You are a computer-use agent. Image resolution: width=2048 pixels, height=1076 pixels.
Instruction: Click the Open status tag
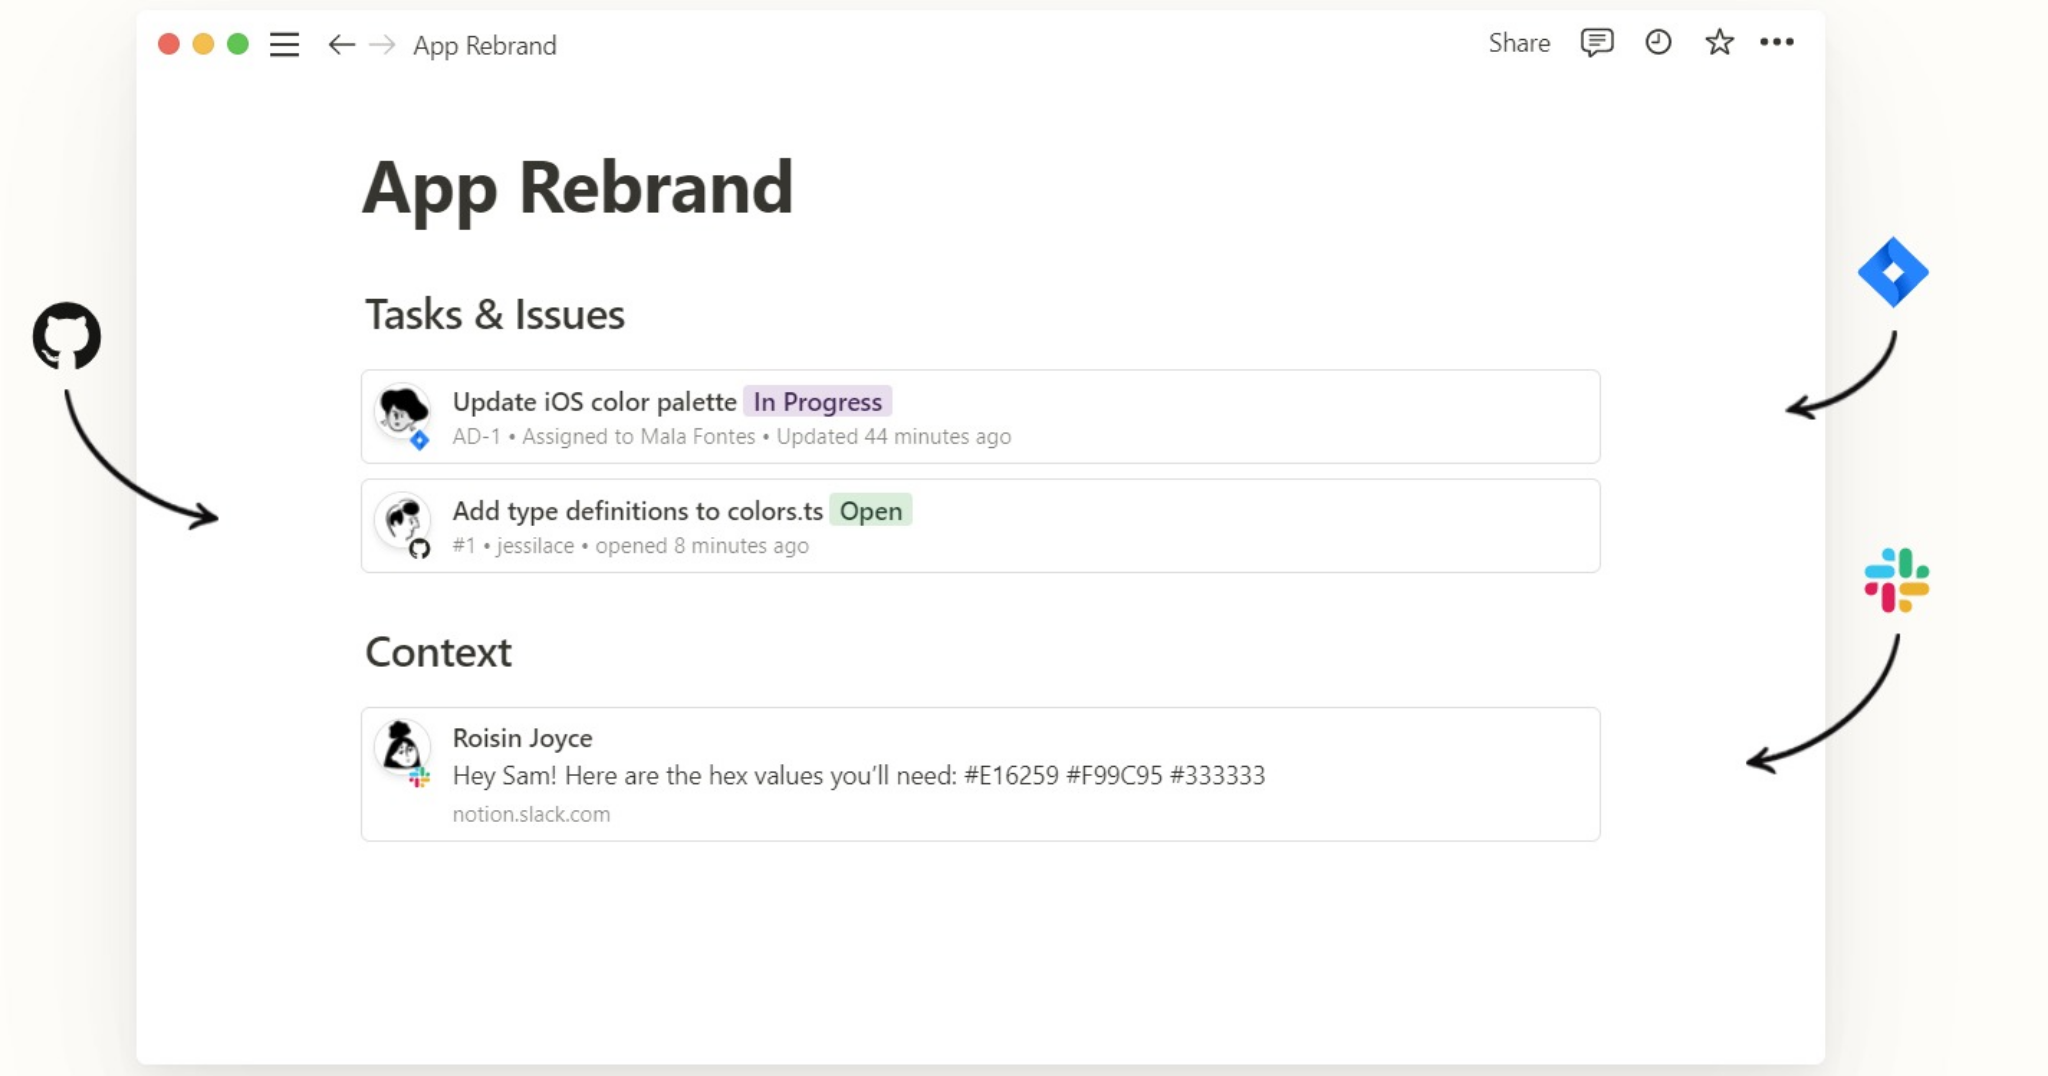click(x=871, y=511)
